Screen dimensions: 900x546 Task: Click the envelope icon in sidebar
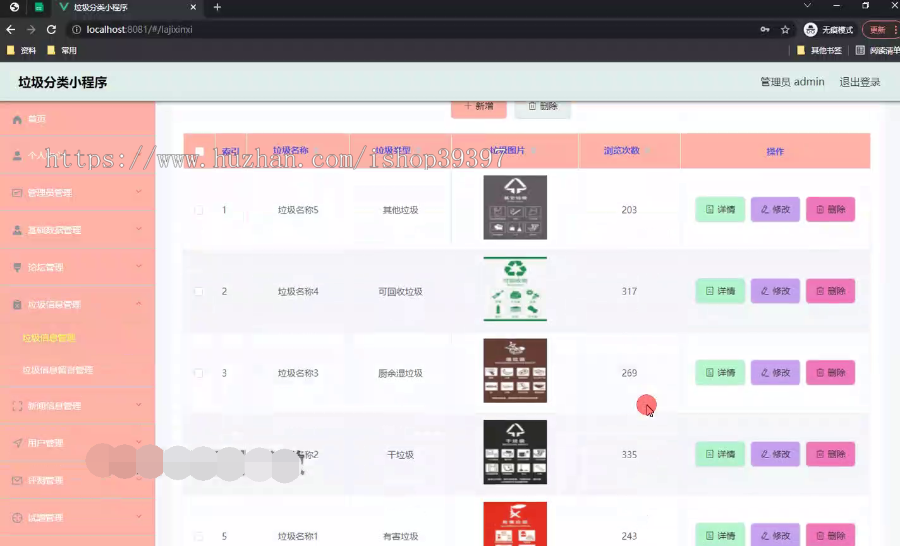[17, 480]
